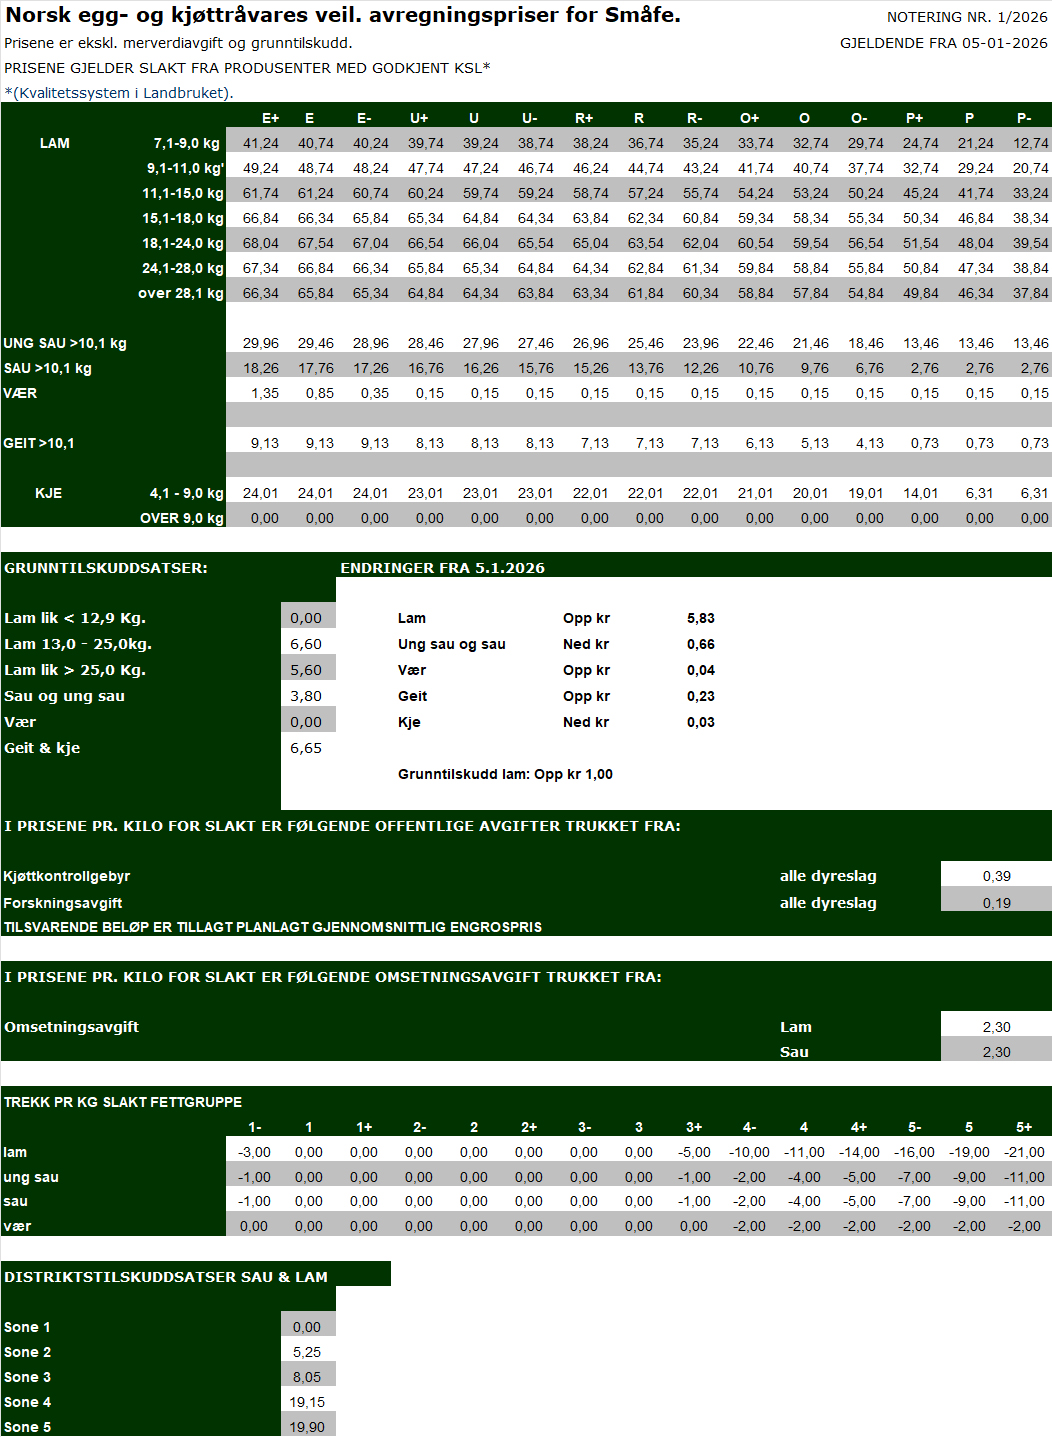Click the Grunntilskudd lam: Opp kr 1,00 note

pos(505,774)
